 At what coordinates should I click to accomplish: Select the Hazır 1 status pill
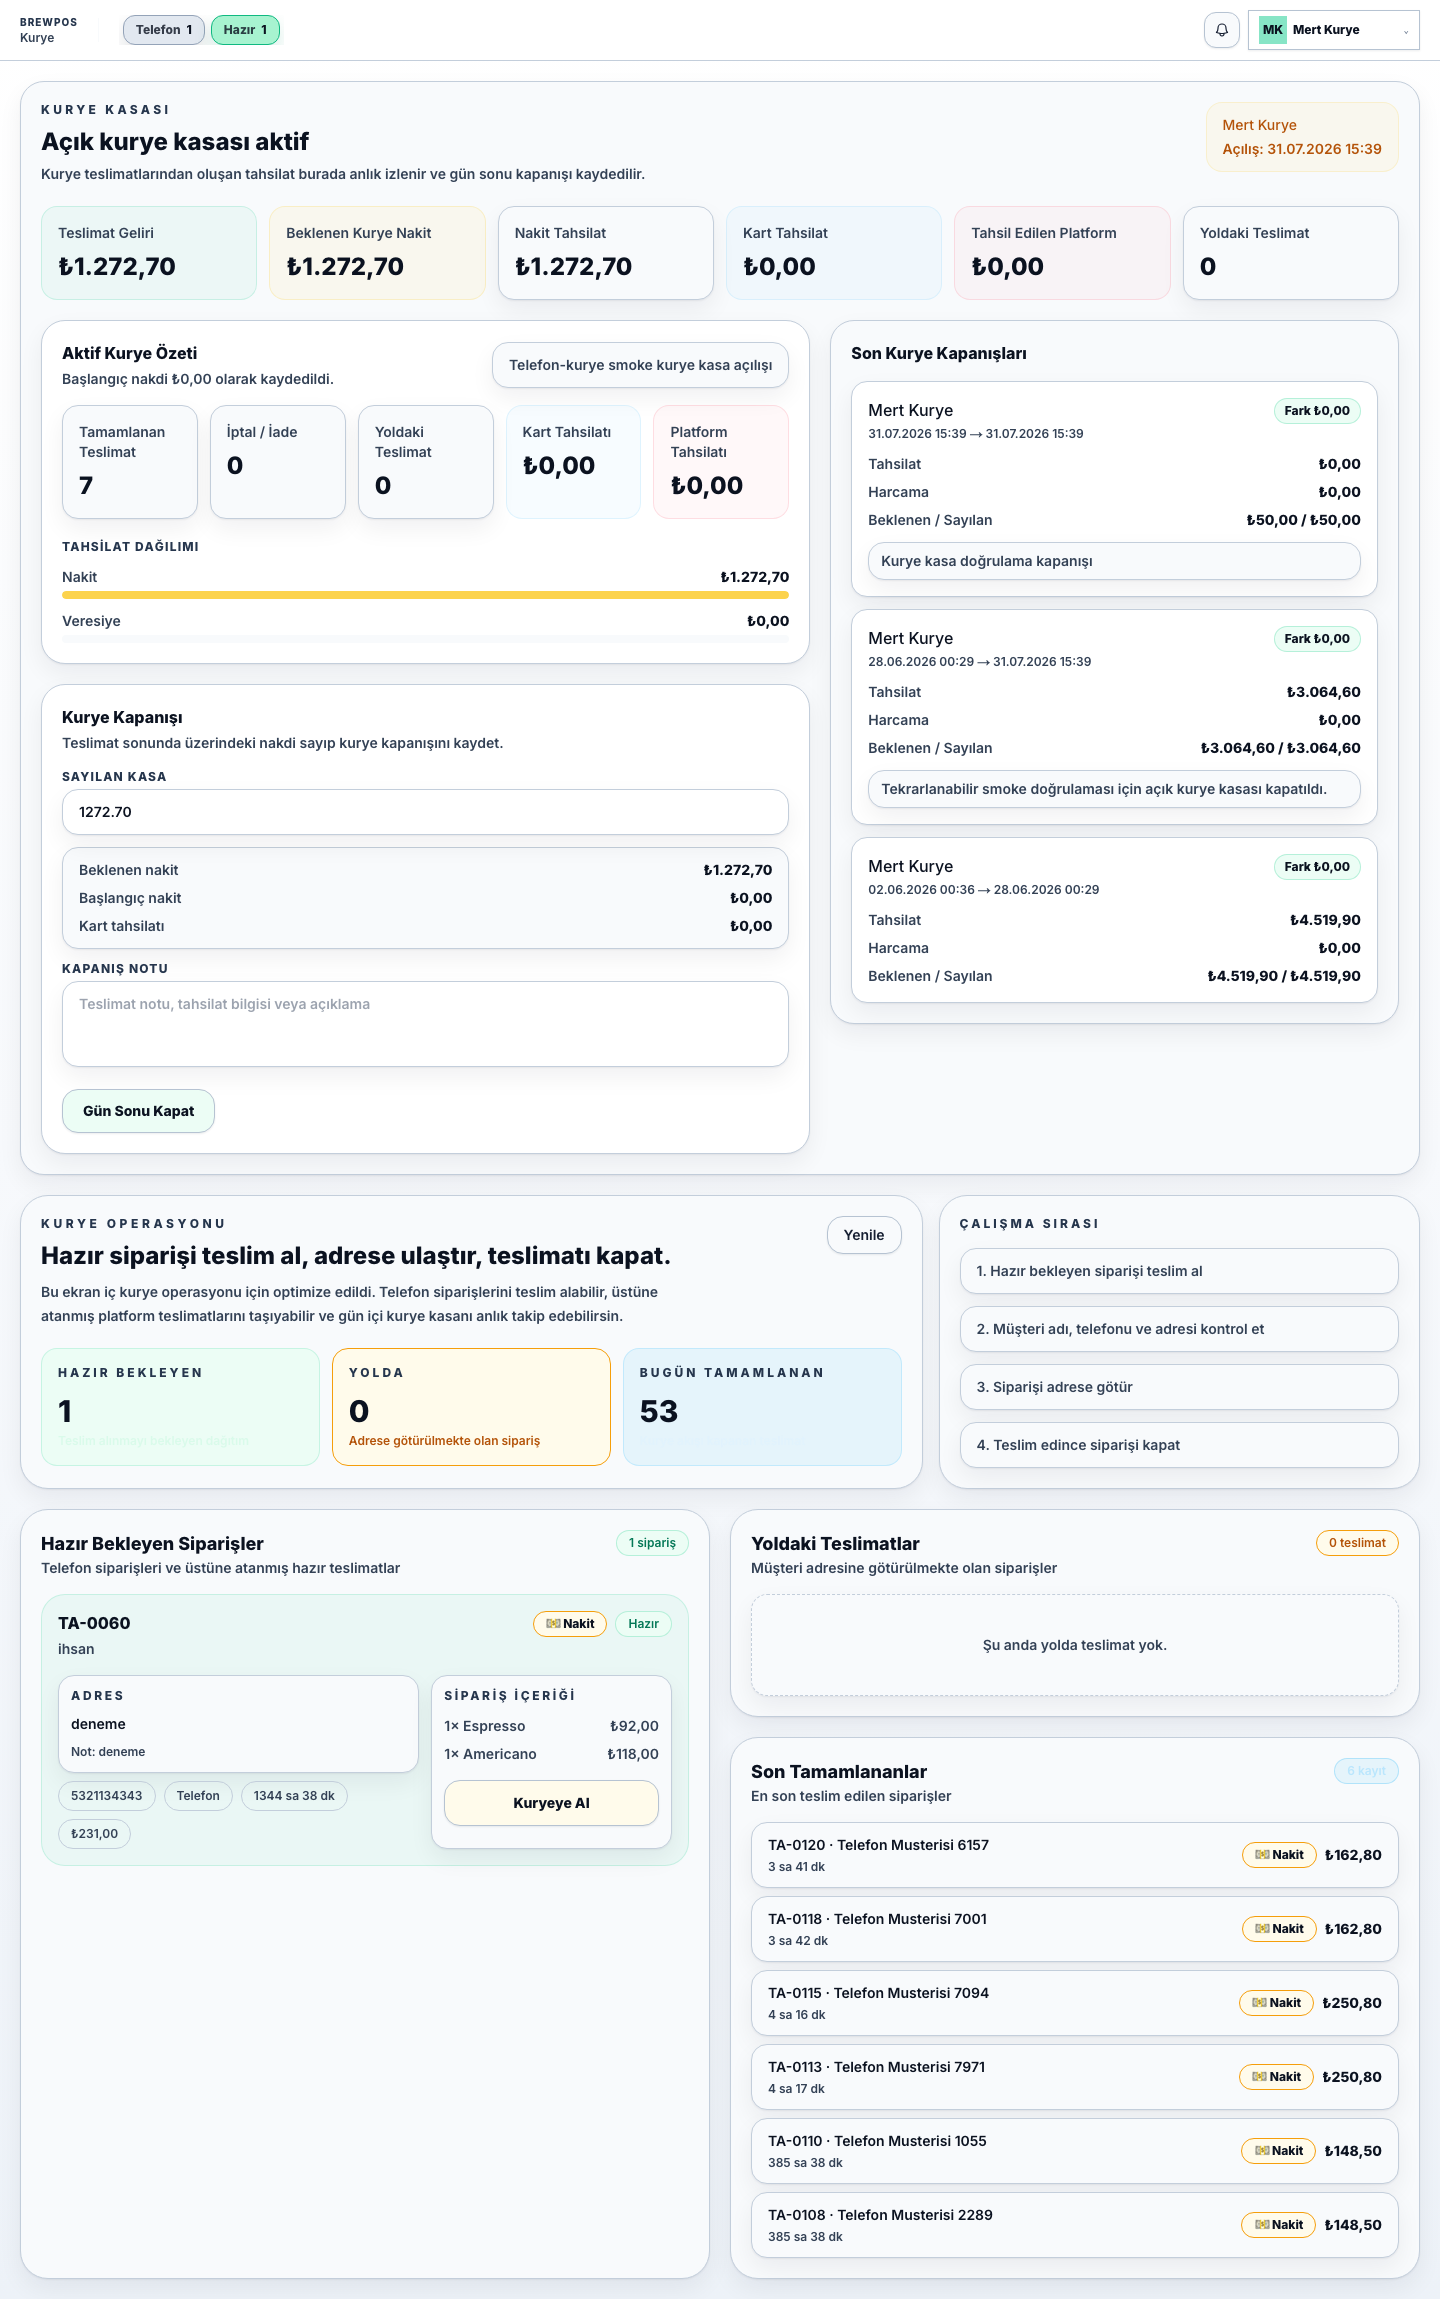(x=245, y=30)
